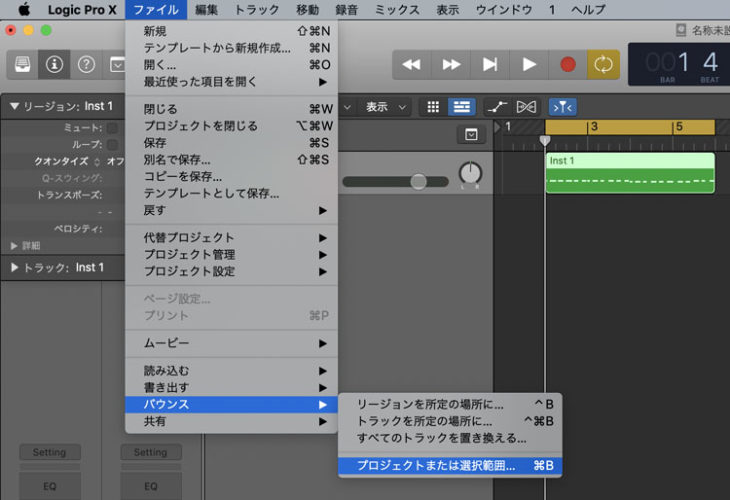
Task: Open Quick Help question mark button
Action: (86, 64)
